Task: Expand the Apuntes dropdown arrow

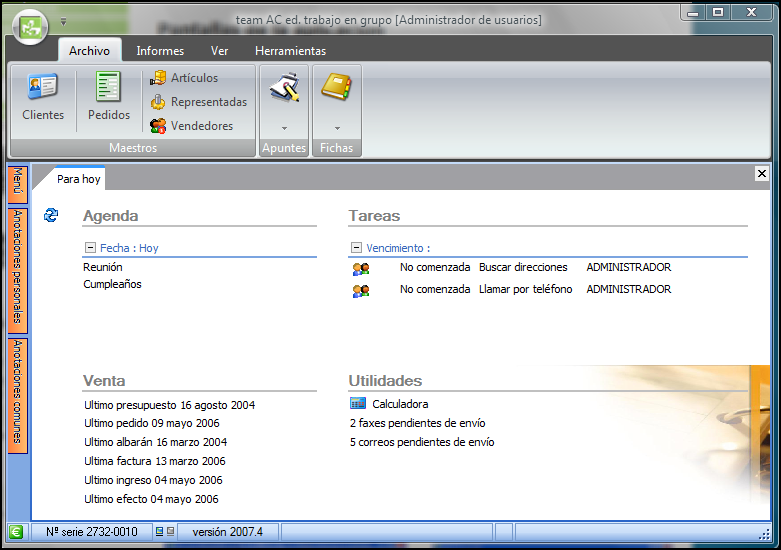Action: [284, 129]
